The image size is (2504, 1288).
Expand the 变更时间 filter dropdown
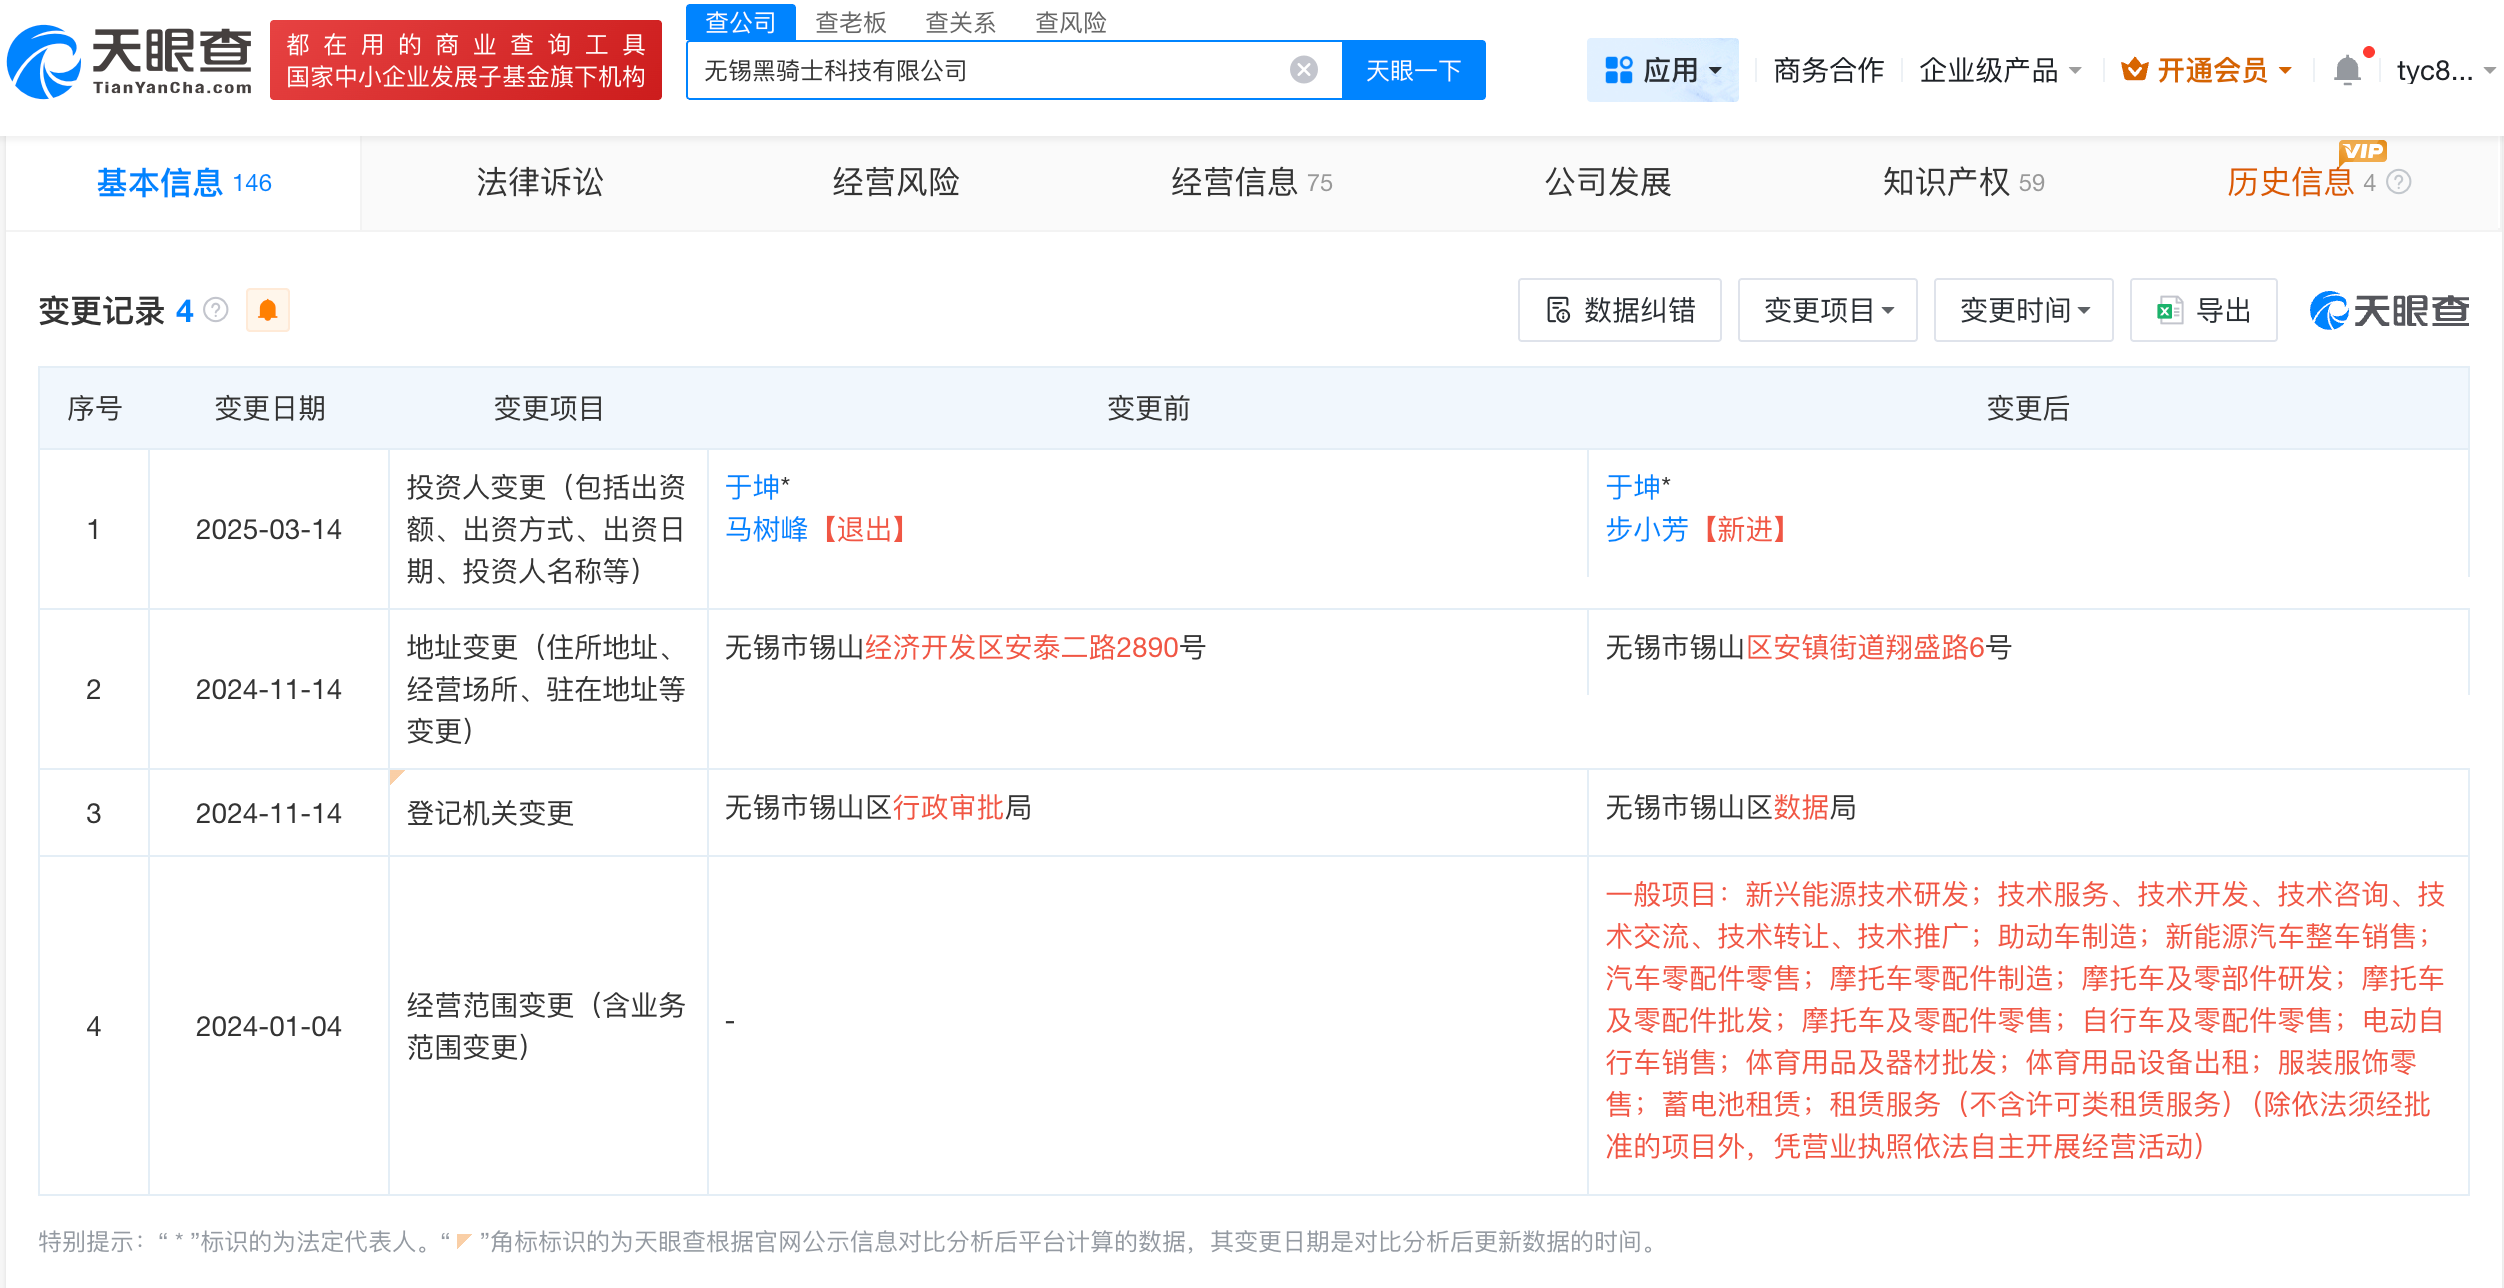[2023, 311]
